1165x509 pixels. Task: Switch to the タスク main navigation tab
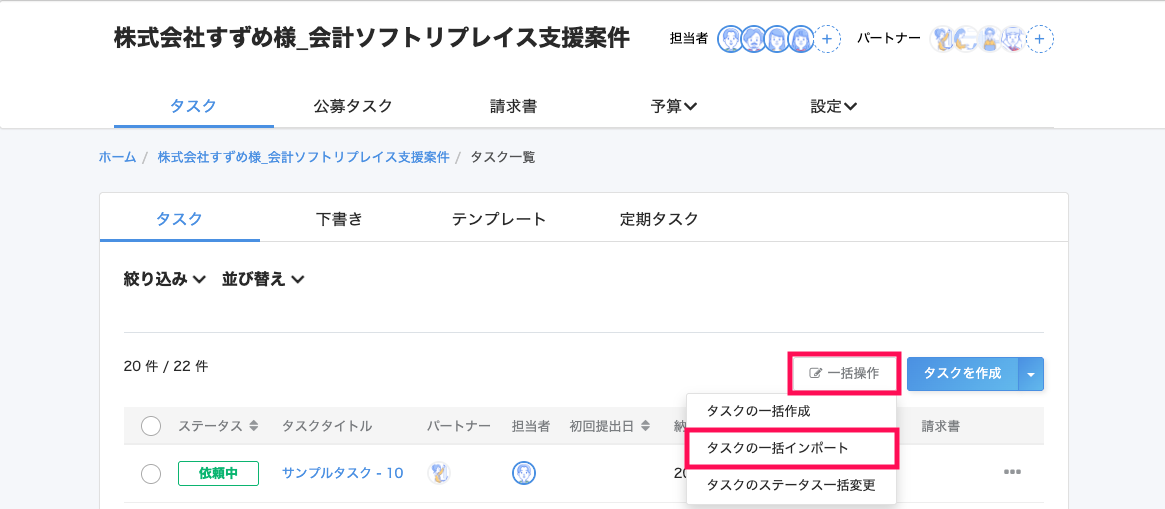pyautogui.click(x=193, y=106)
